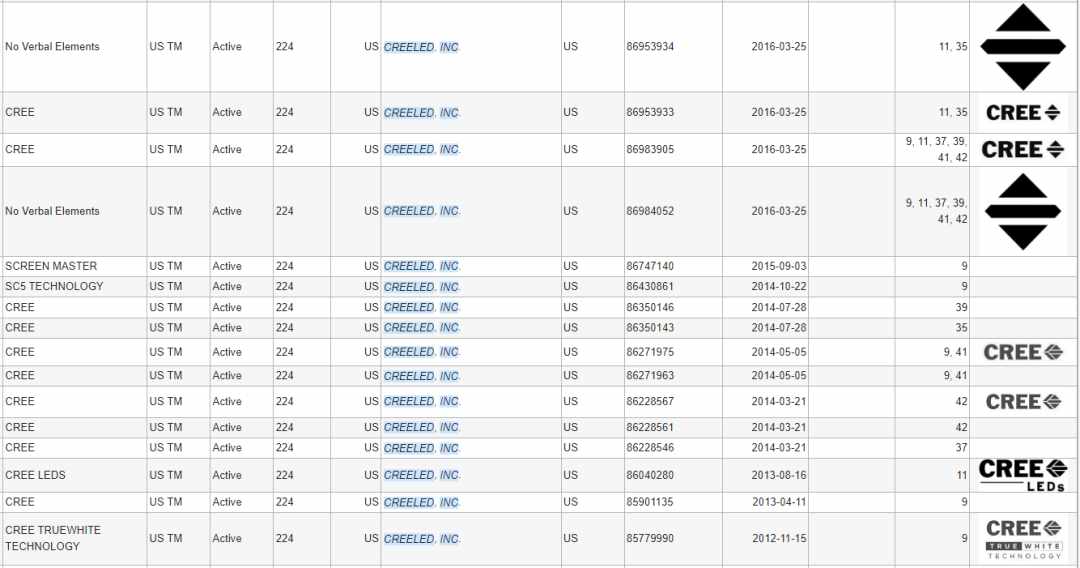
Task: Select the SCREEN MASTER trademark cell
Action: pyautogui.click(x=74, y=266)
